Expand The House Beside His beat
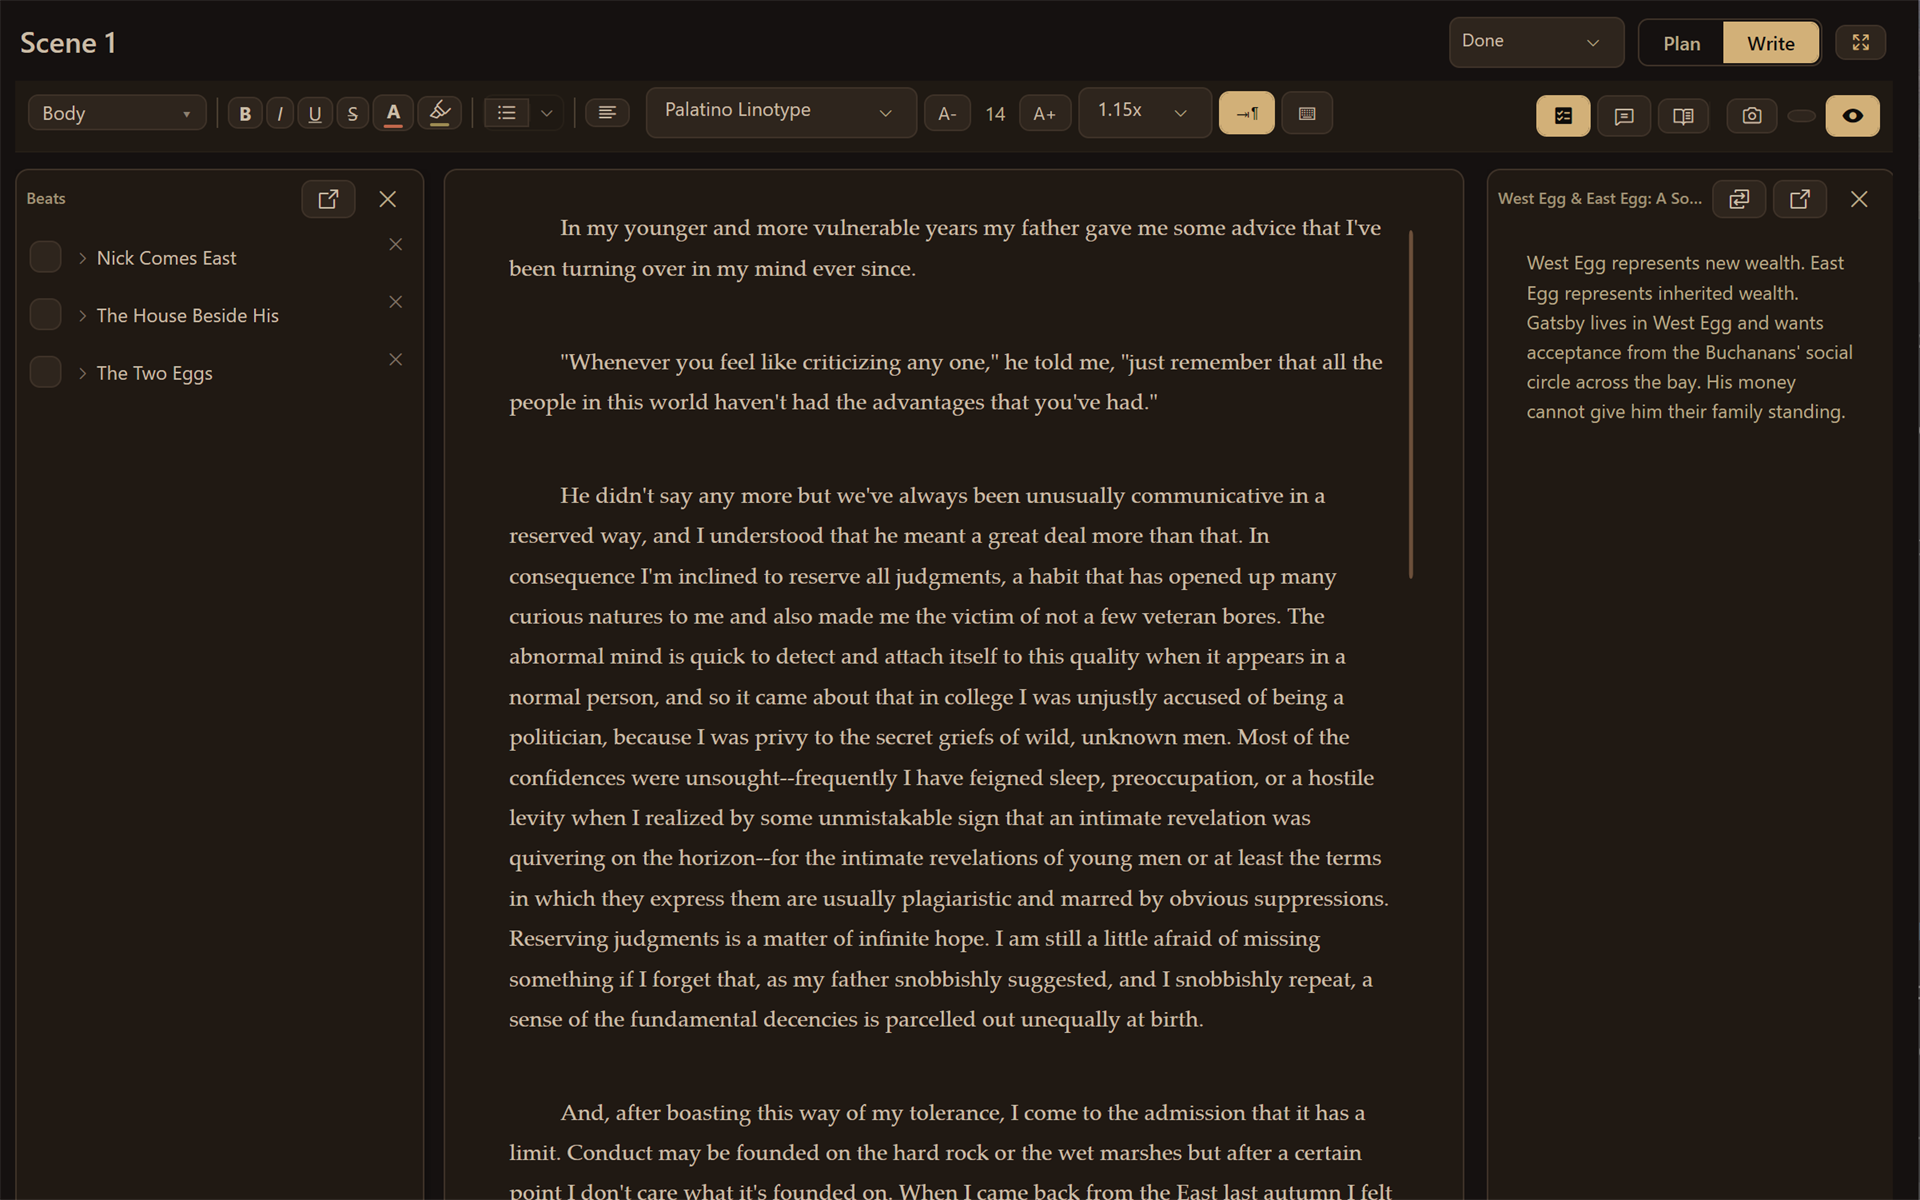 (82, 315)
